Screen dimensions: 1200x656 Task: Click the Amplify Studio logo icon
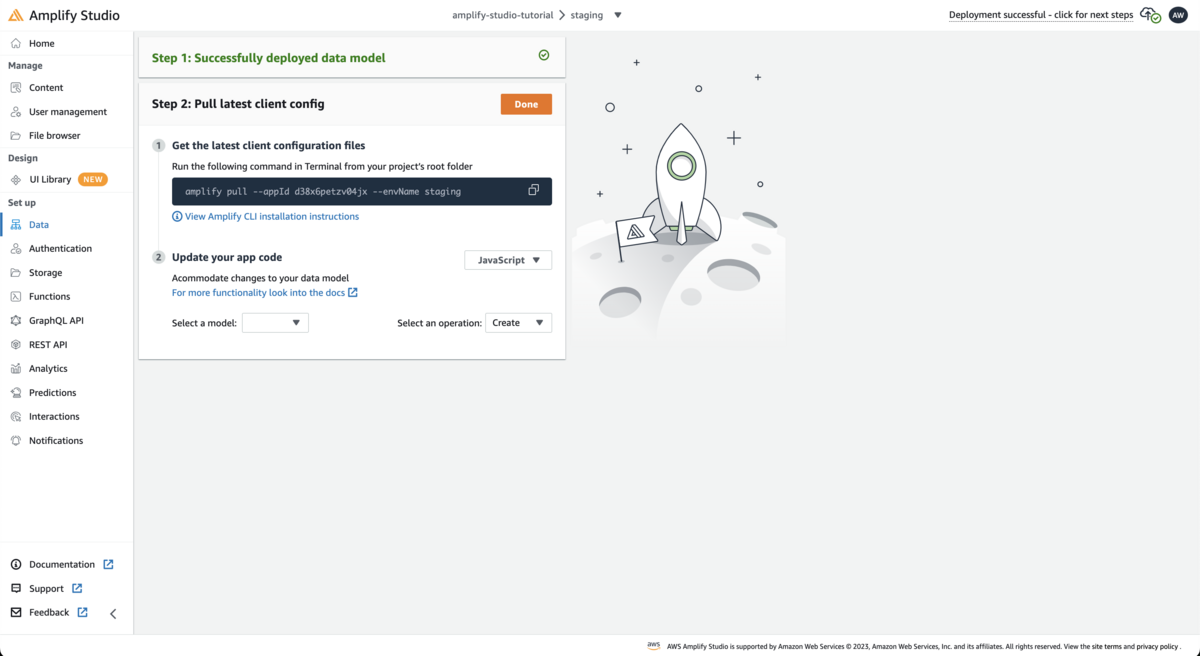(16, 15)
